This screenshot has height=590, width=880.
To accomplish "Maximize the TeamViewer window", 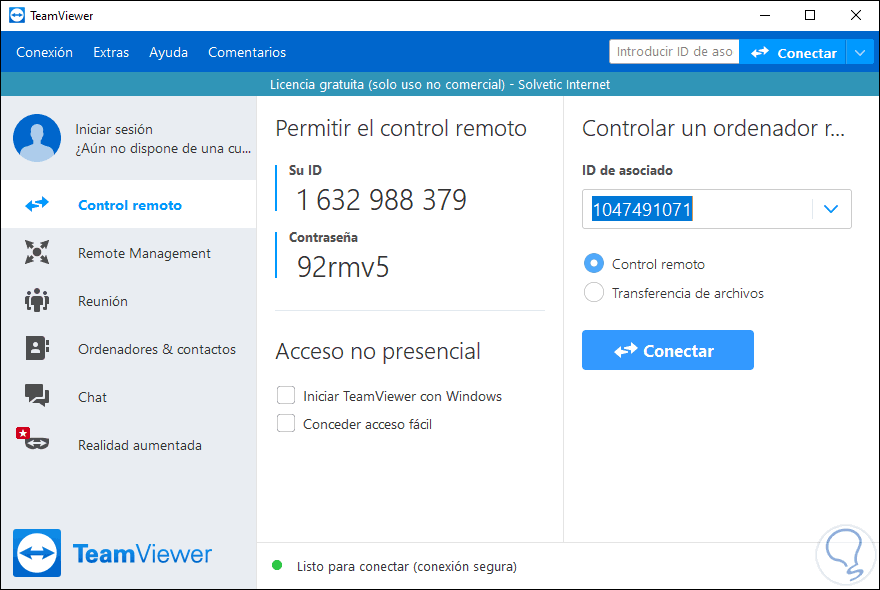I will tap(810, 15).
